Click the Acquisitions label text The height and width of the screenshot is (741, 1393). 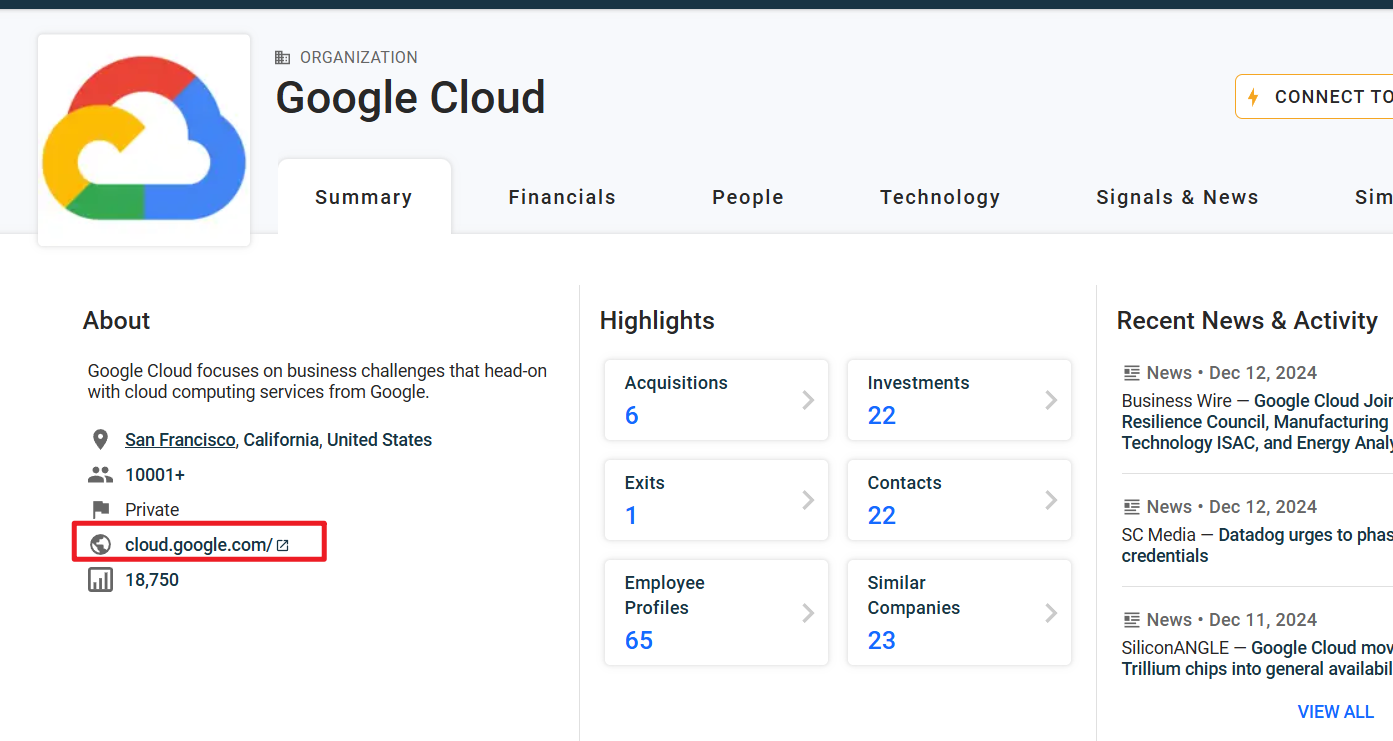(x=676, y=383)
